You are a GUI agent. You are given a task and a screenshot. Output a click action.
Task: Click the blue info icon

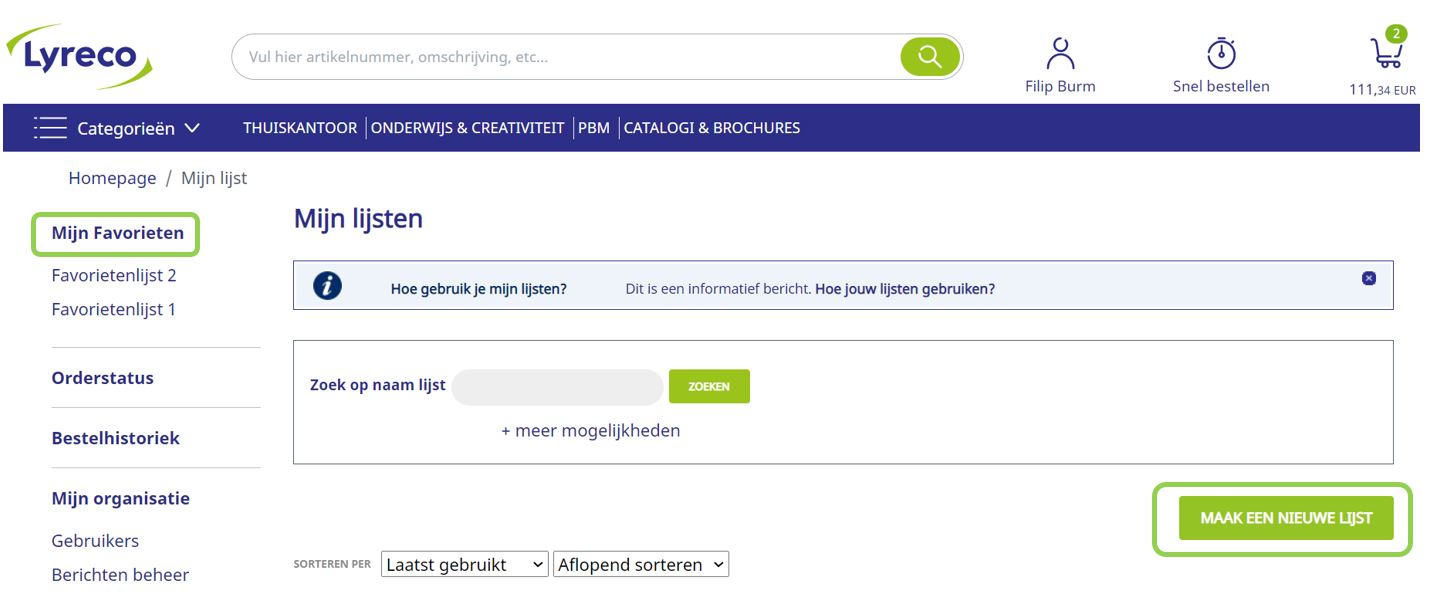[x=327, y=286]
